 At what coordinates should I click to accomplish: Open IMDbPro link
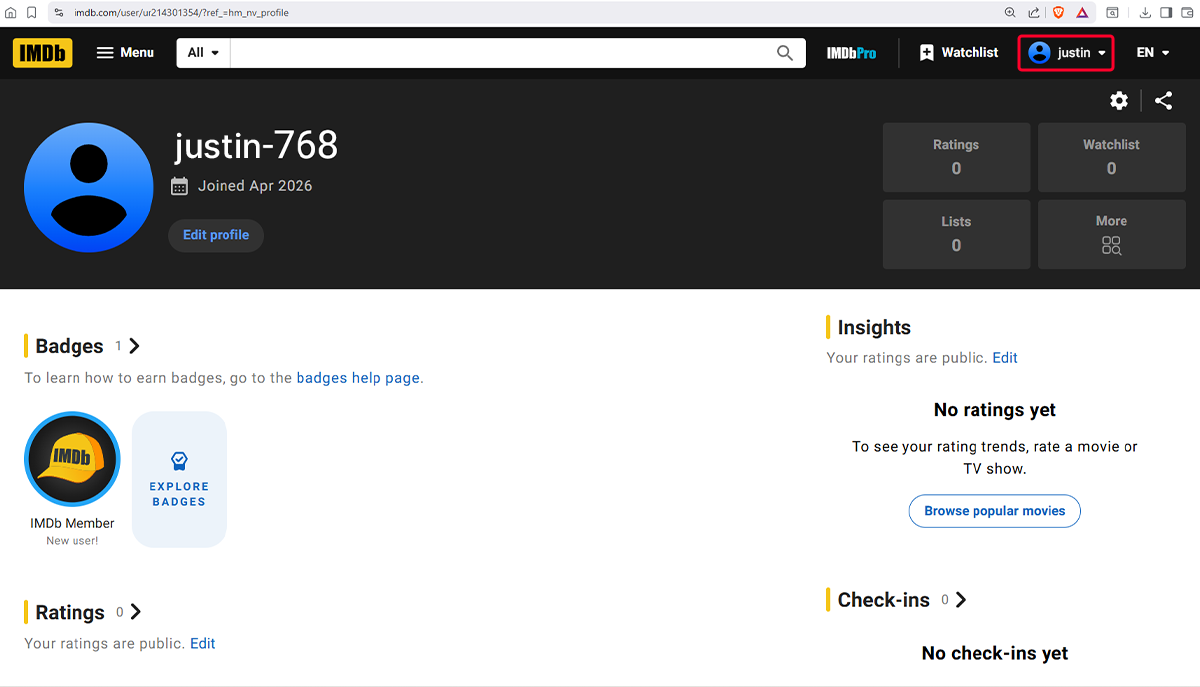point(851,53)
